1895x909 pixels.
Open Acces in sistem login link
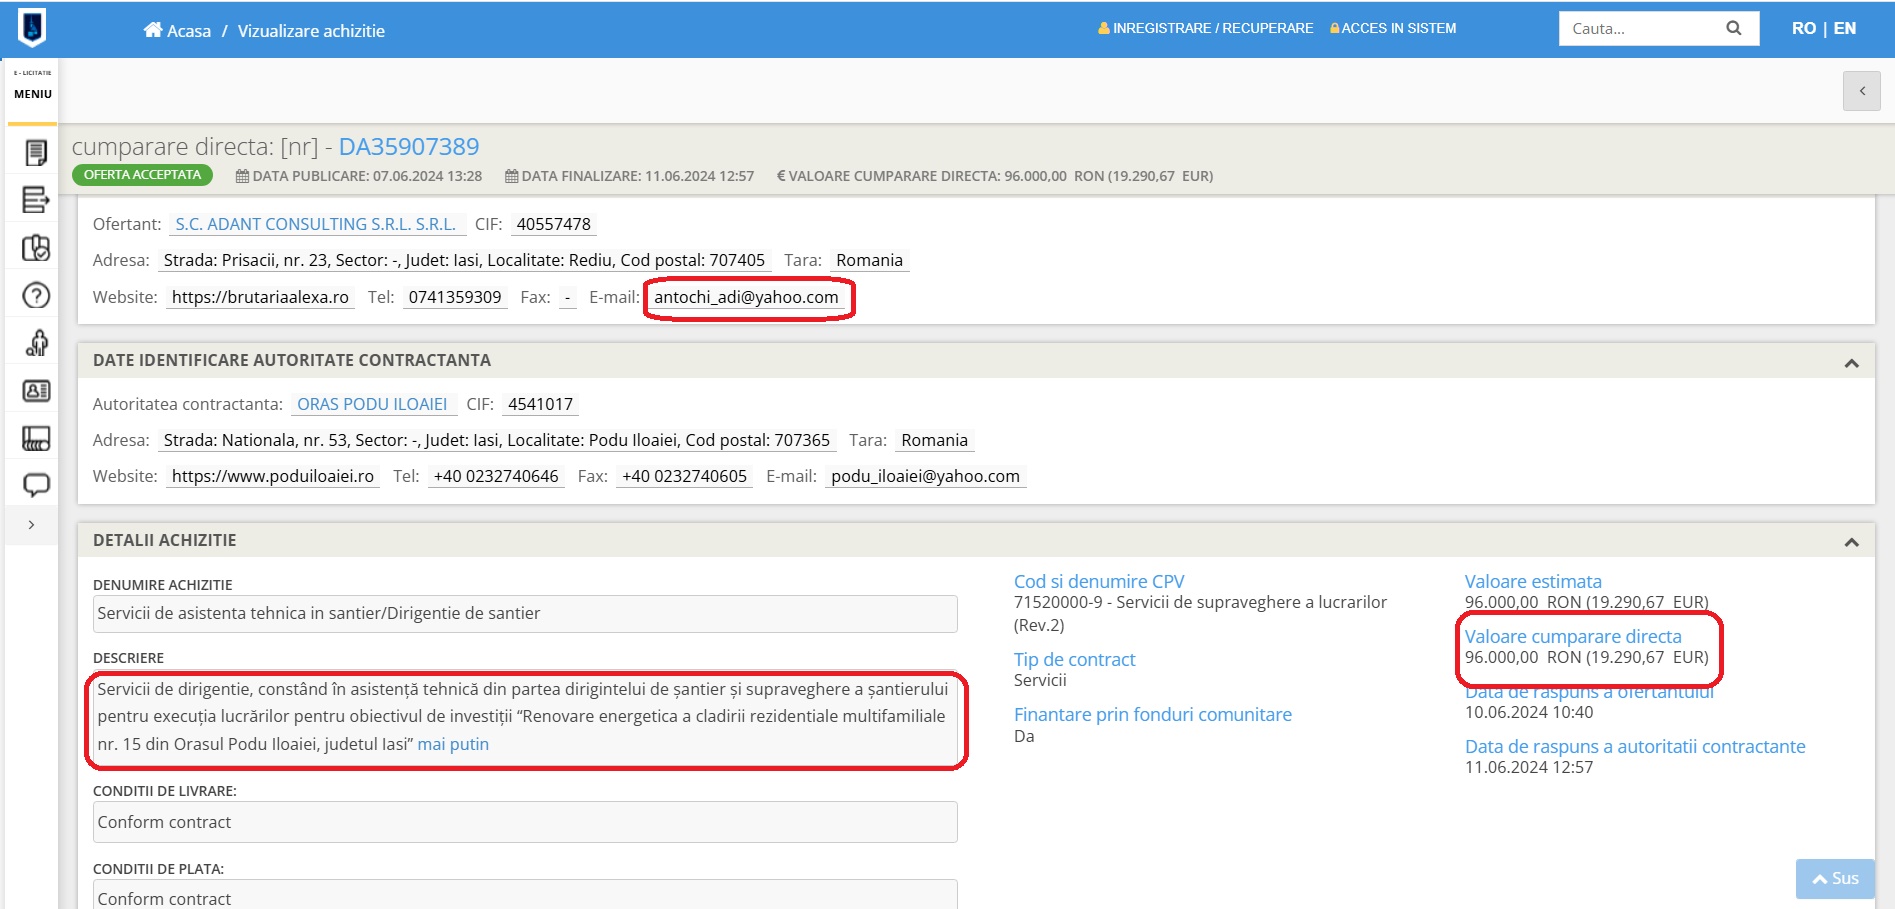1393,29
